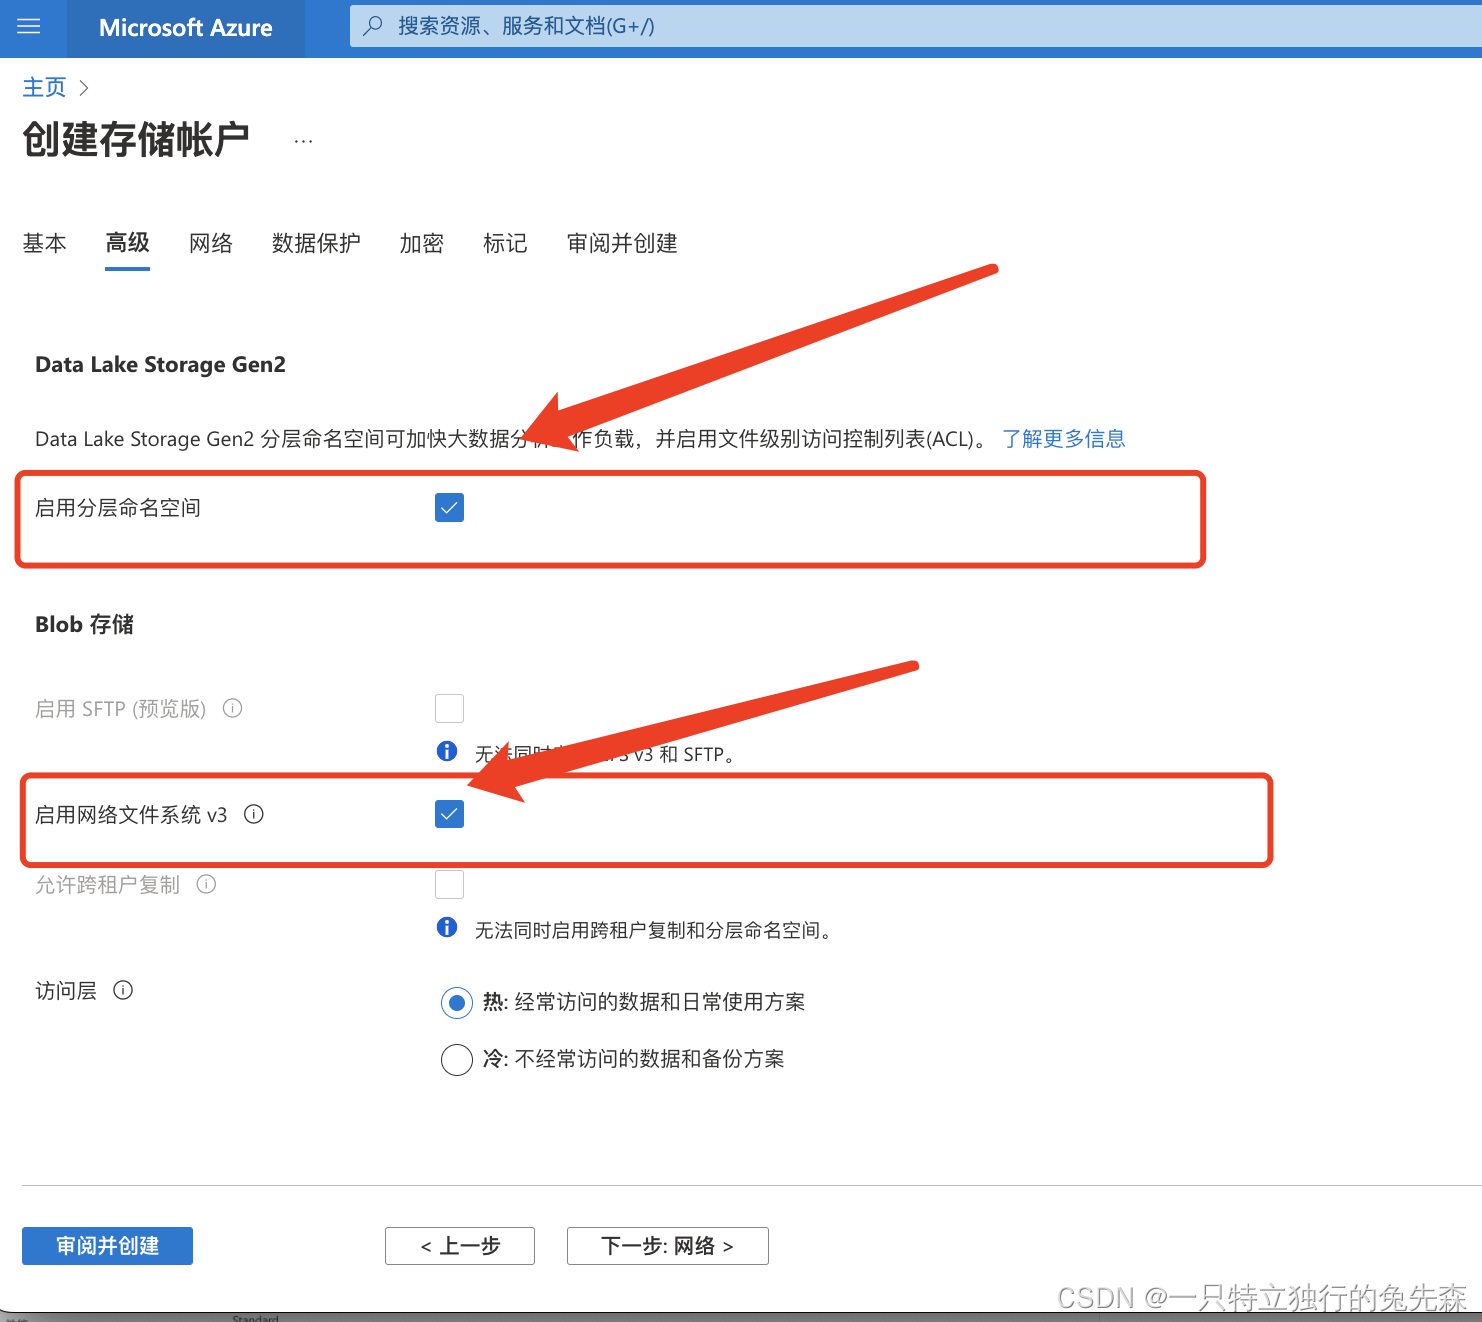Switch to the 网络 tab
1482x1322 pixels.
click(211, 243)
